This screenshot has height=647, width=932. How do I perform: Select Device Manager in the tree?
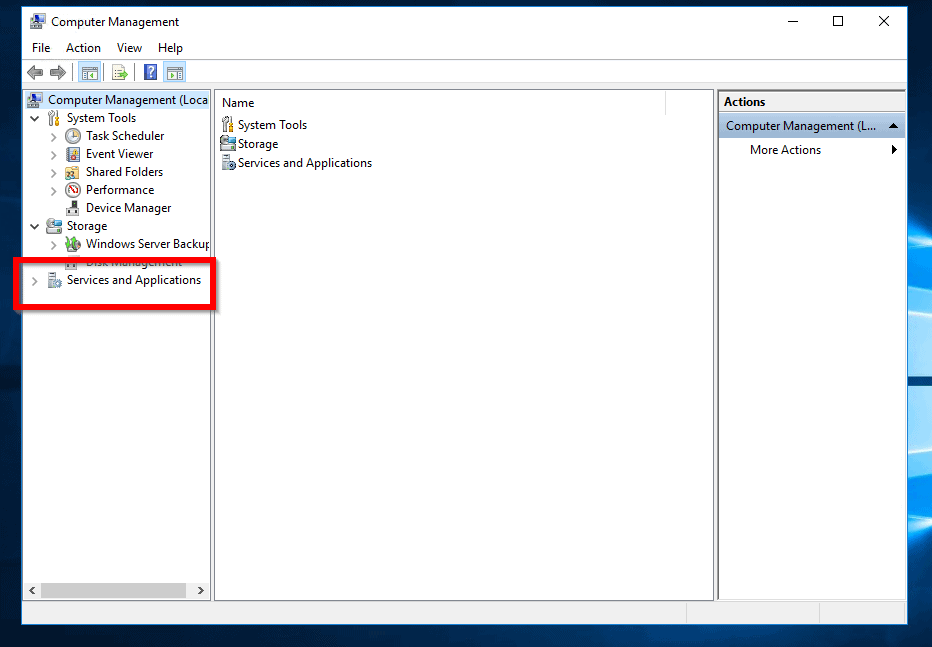point(128,208)
